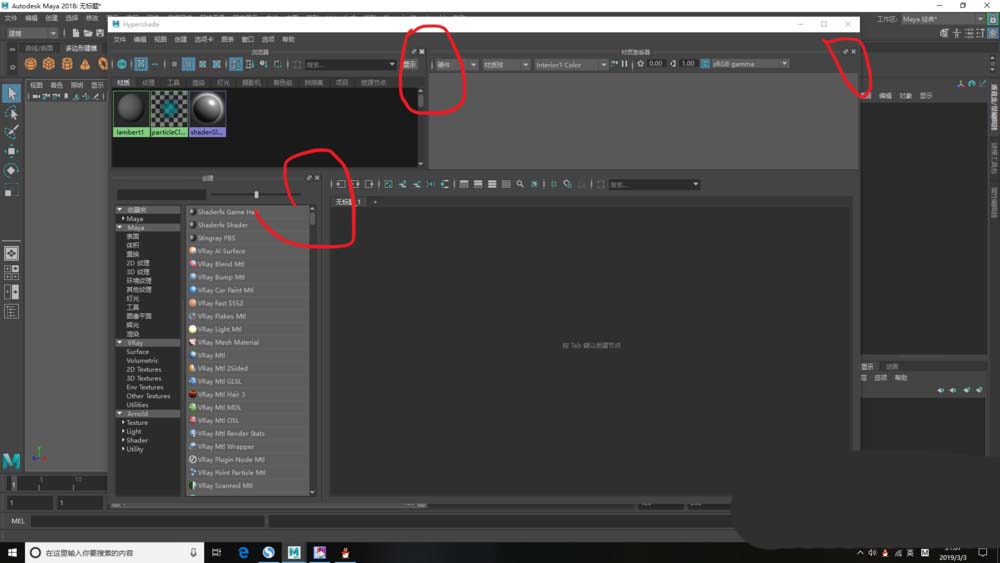The width and height of the screenshot is (1000, 563).
Task: Open the 无标题_1 work area tab
Action: [x=349, y=202]
